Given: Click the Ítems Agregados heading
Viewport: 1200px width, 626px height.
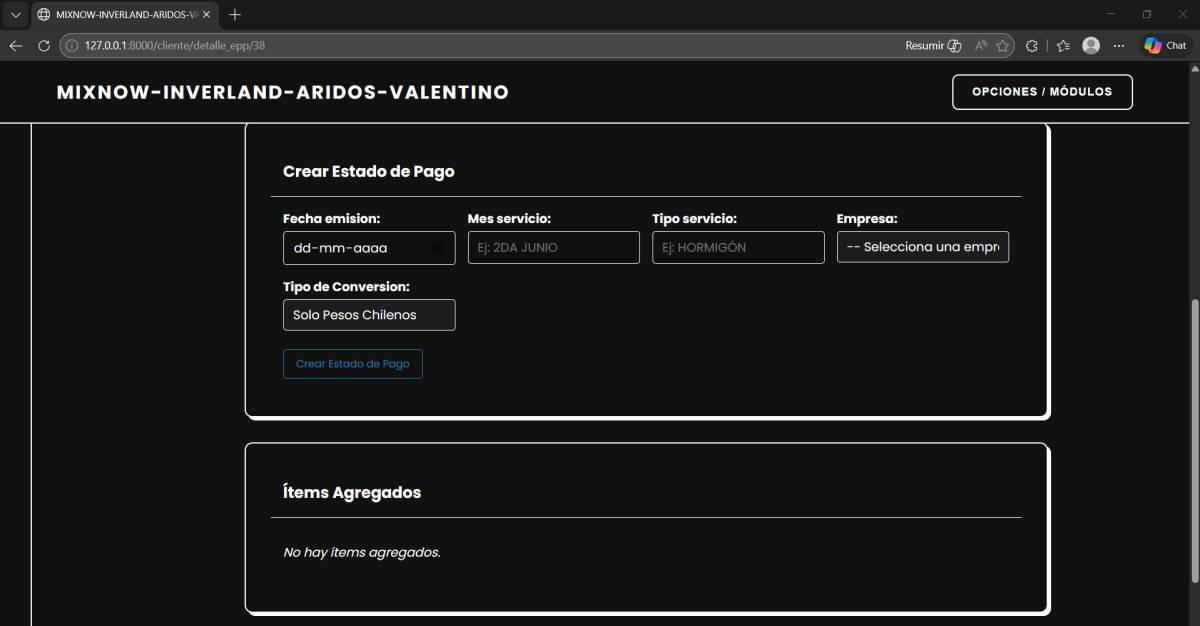Looking at the screenshot, I should 352,492.
